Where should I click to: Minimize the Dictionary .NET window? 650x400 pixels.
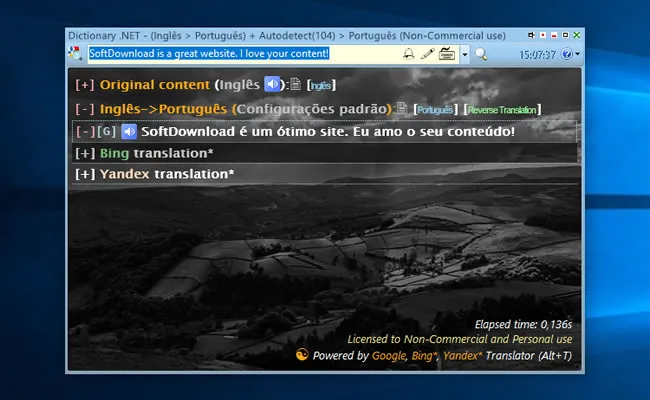click(554, 35)
